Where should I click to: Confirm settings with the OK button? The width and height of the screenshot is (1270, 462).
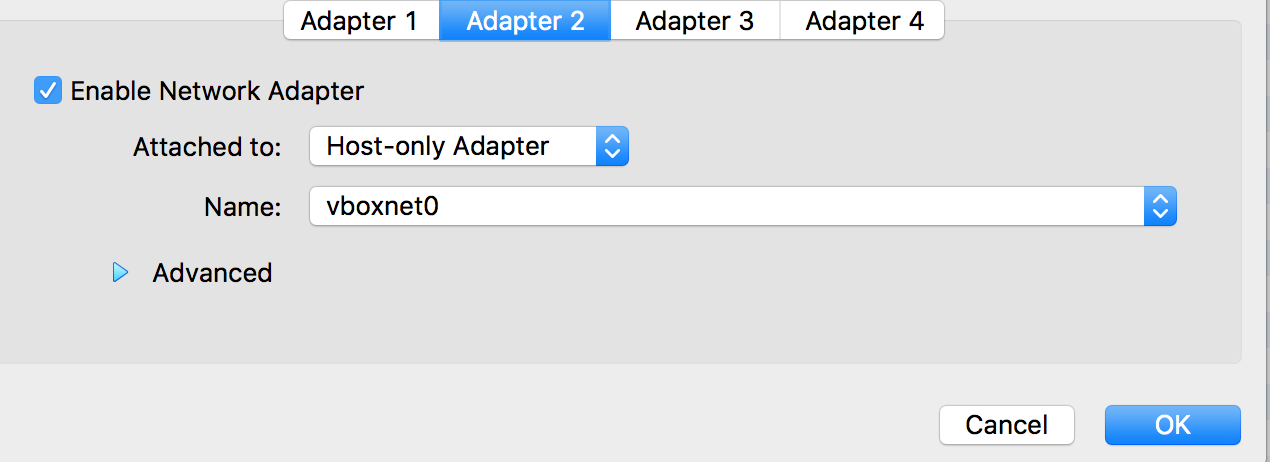pos(1173,425)
